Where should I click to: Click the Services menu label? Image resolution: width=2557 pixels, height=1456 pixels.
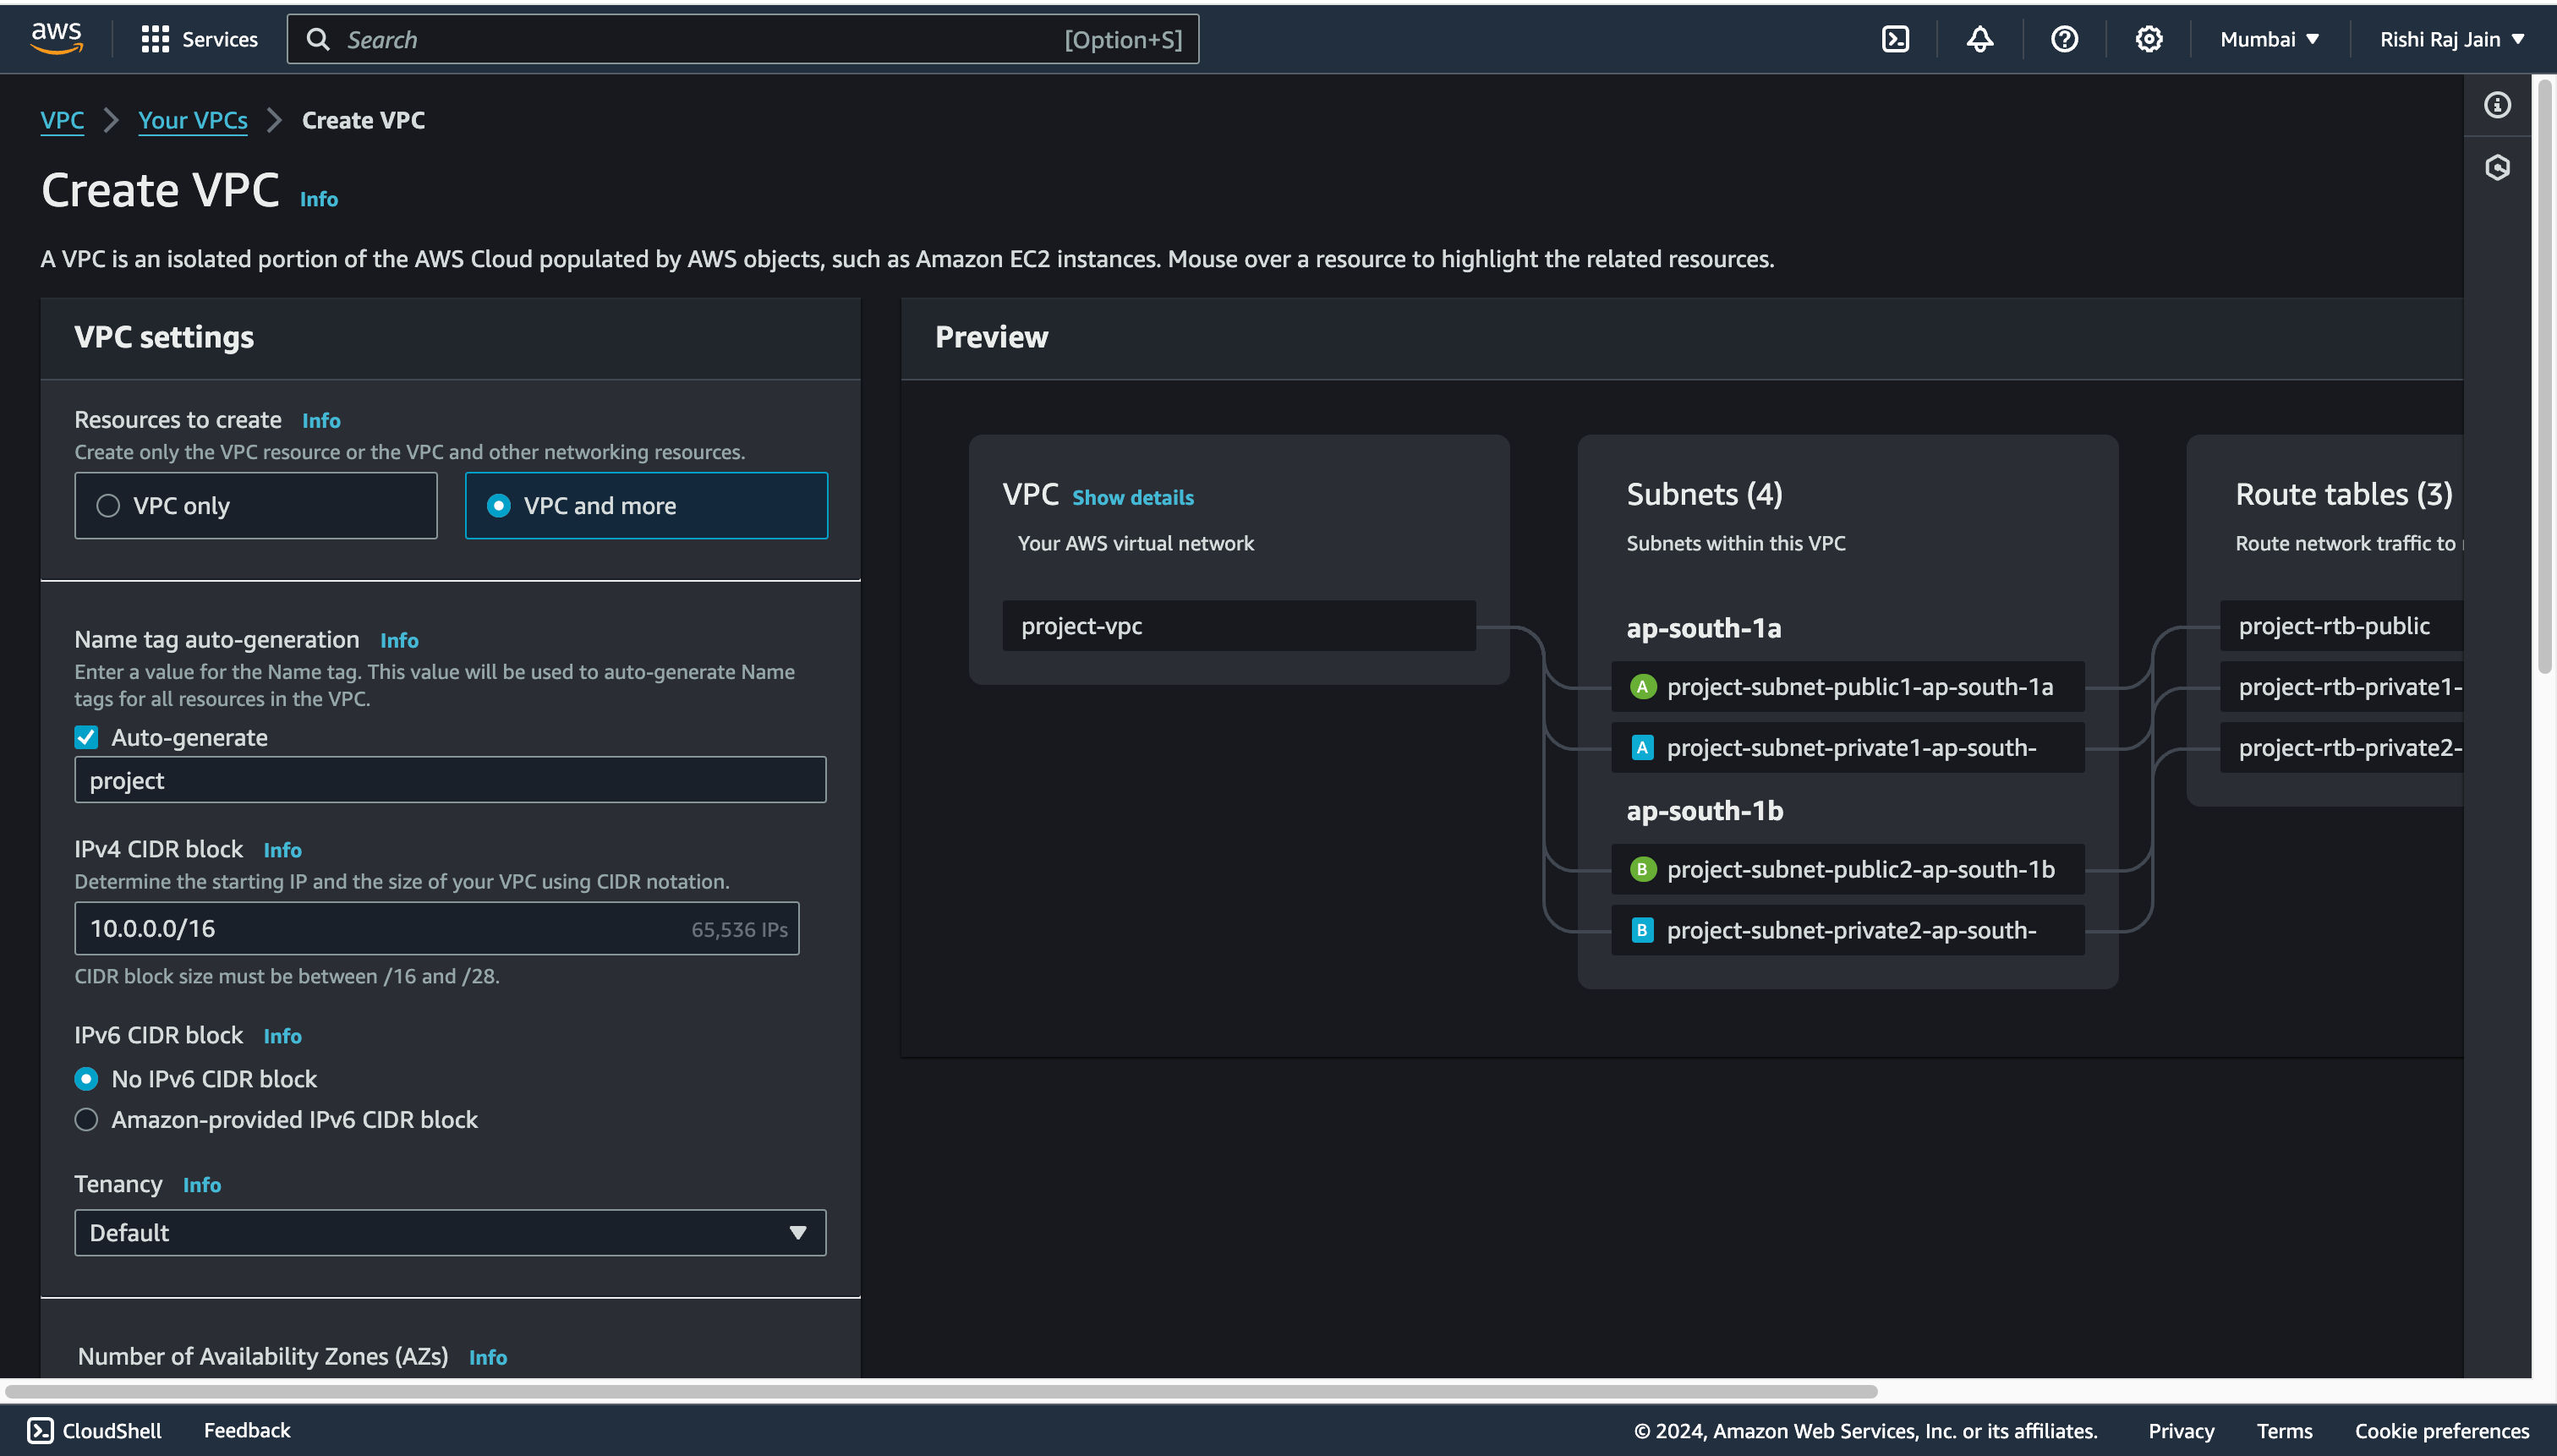(220, 39)
